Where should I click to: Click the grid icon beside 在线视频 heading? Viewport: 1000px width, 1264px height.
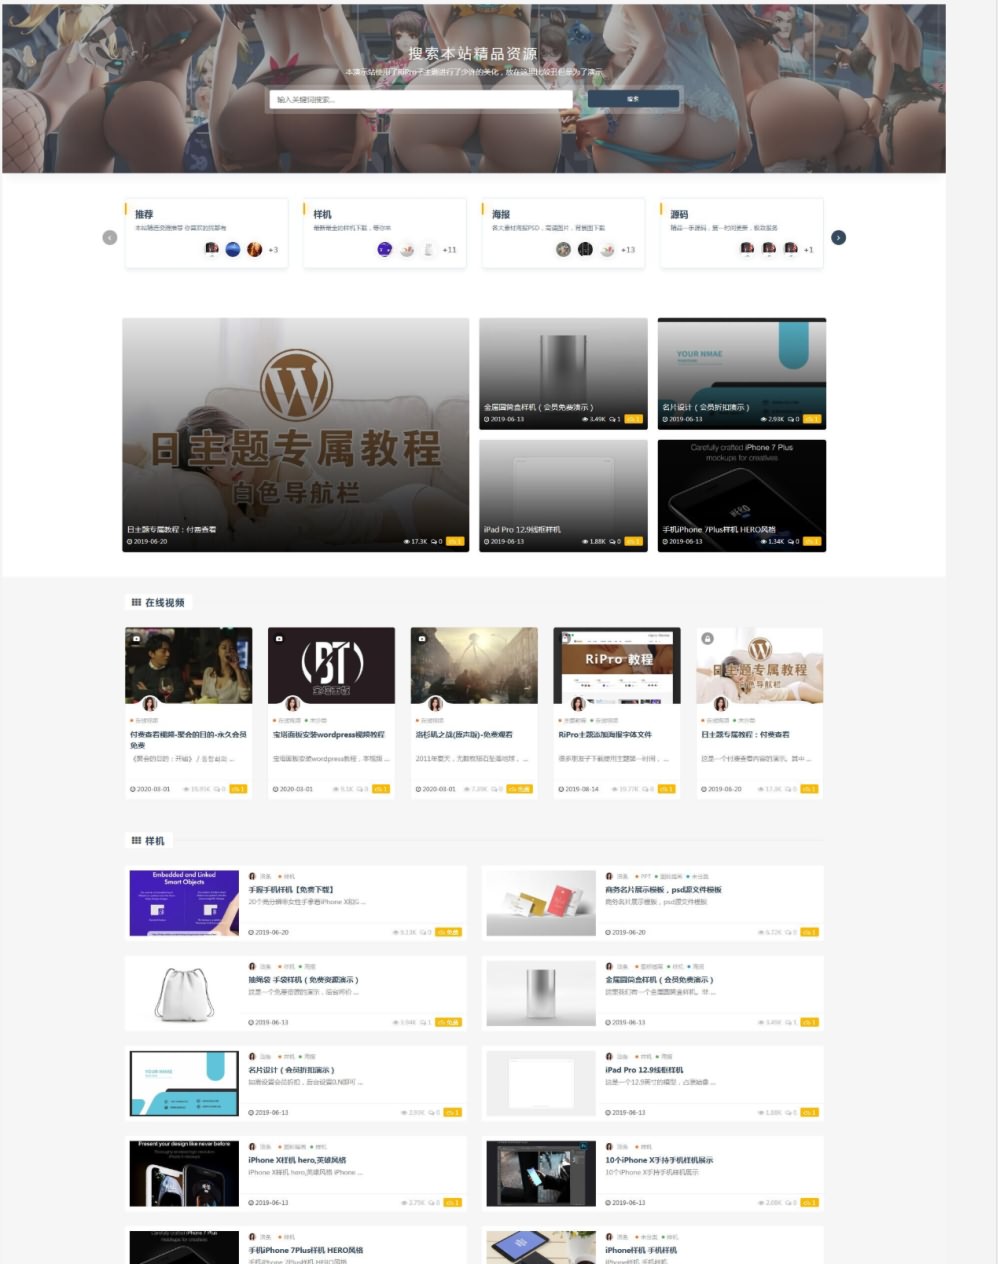point(136,602)
